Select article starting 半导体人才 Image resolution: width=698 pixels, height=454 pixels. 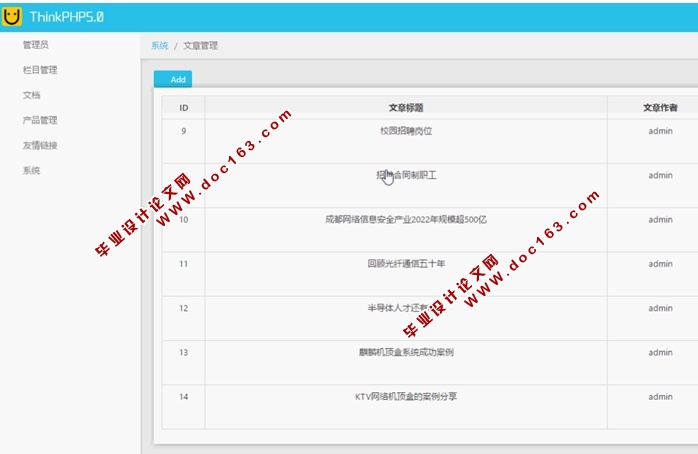tap(398, 308)
